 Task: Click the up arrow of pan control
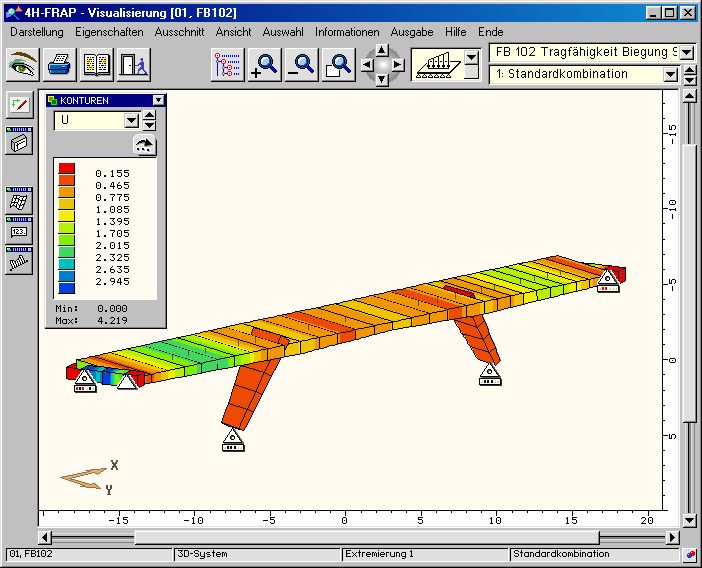coord(383,50)
